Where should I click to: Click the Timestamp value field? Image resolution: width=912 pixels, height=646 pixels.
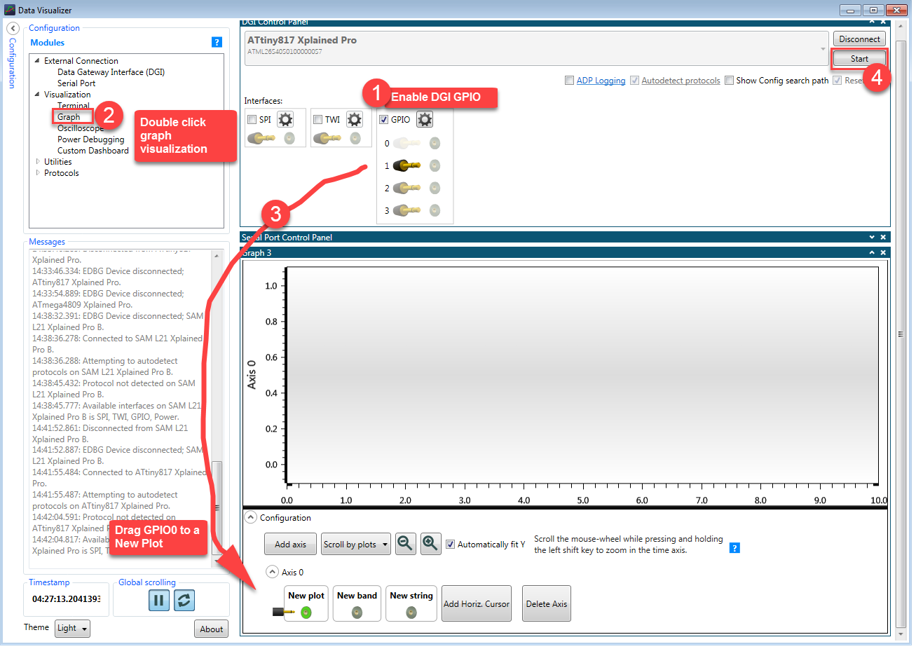click(66, 599)
